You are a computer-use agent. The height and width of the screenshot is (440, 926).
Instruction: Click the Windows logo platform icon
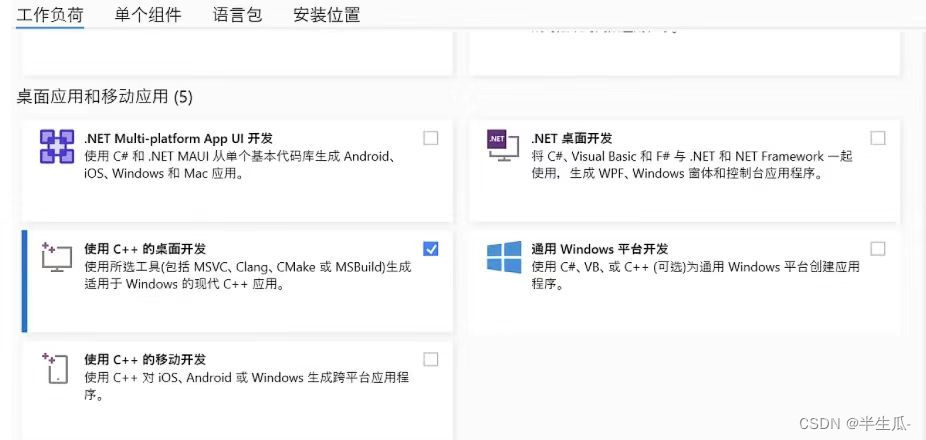point(504,257)
